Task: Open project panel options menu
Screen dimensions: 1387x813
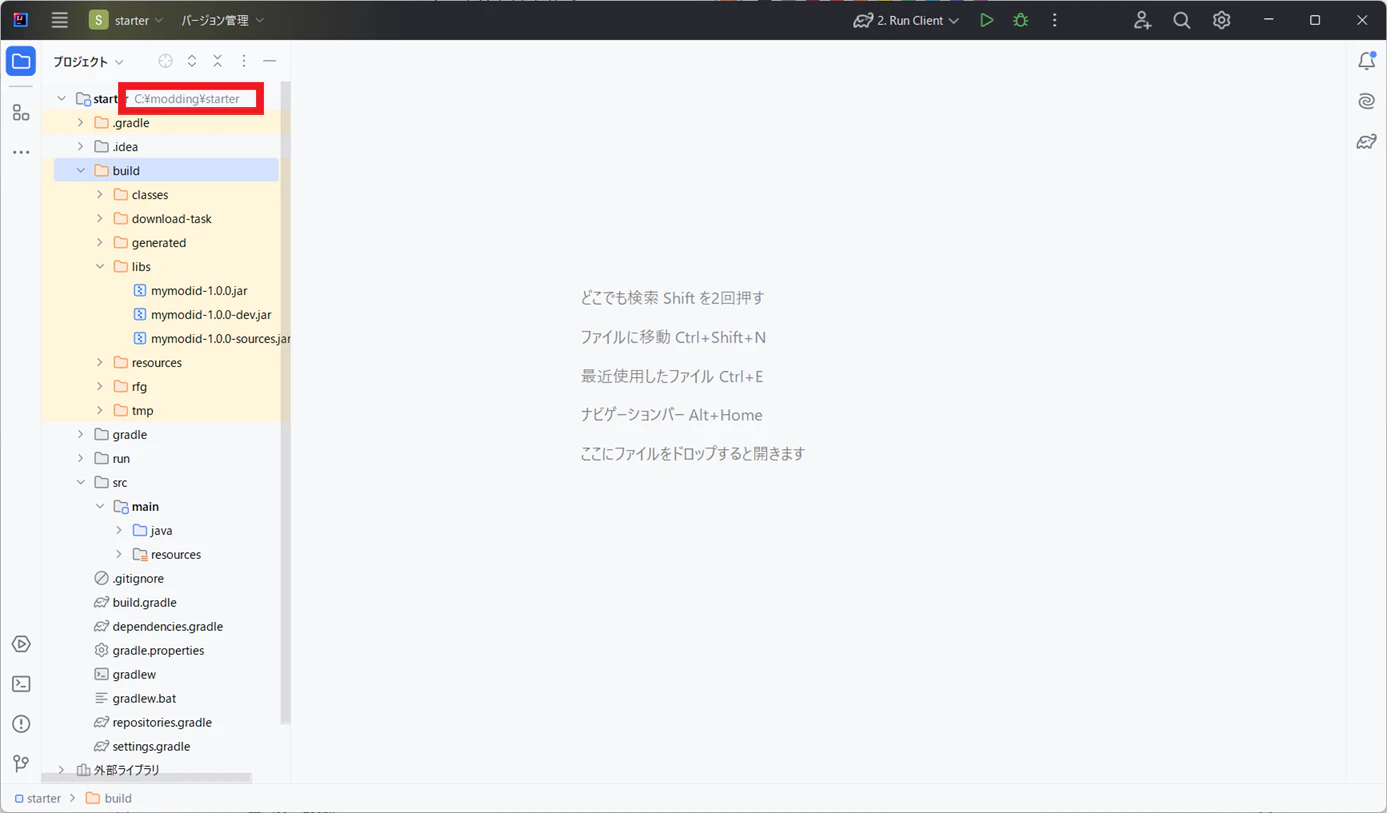Action: point(243,61)
